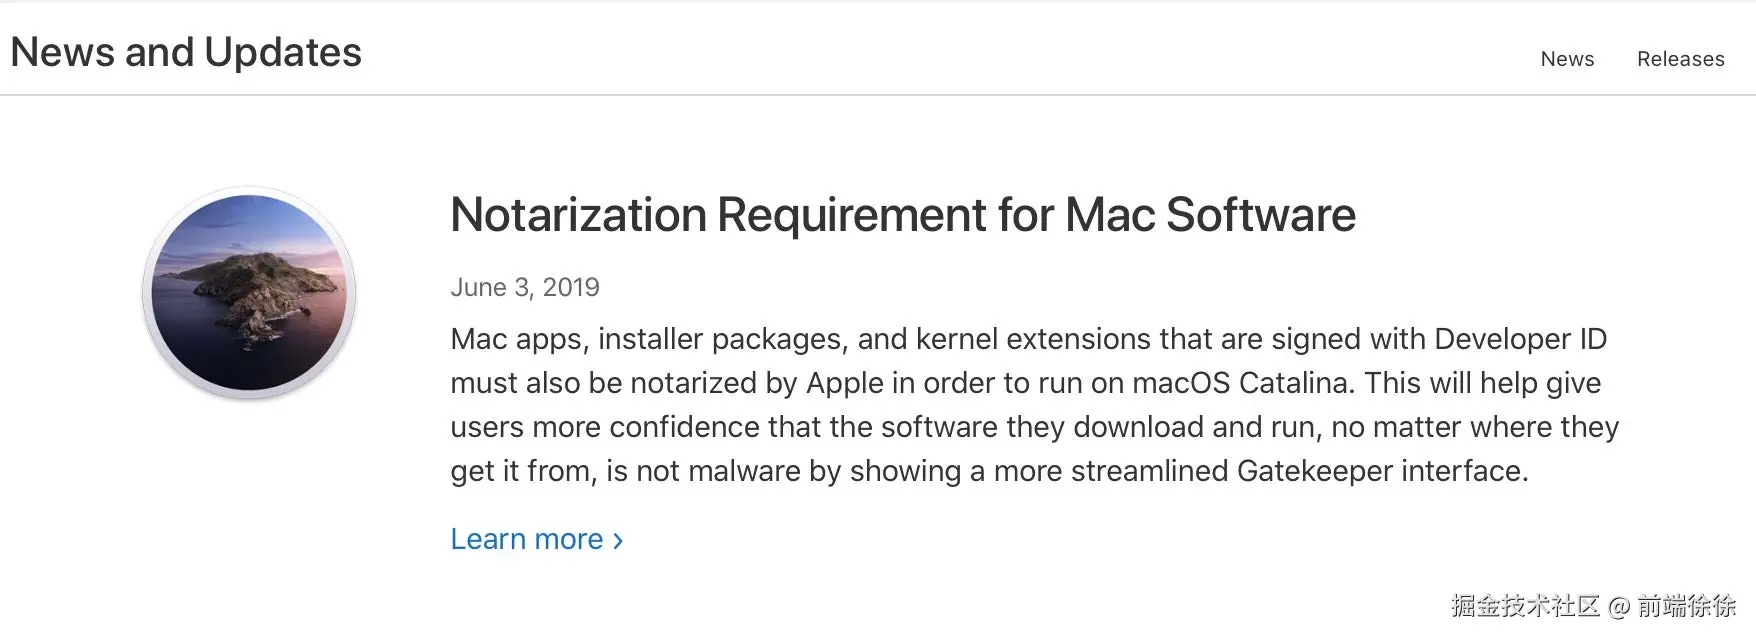Screen dimensions: 1756x639
Task: Click the June 3, 2019 date
Action: (524, 287)
